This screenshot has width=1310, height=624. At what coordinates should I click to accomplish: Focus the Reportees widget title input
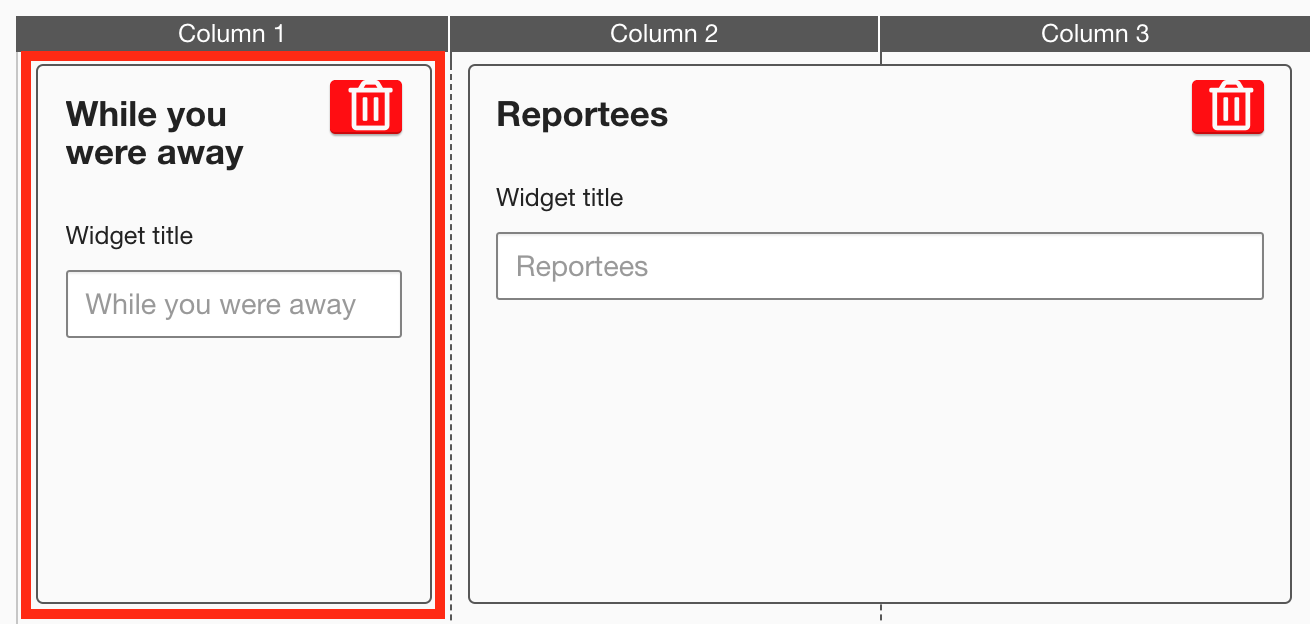coord(879,266)
